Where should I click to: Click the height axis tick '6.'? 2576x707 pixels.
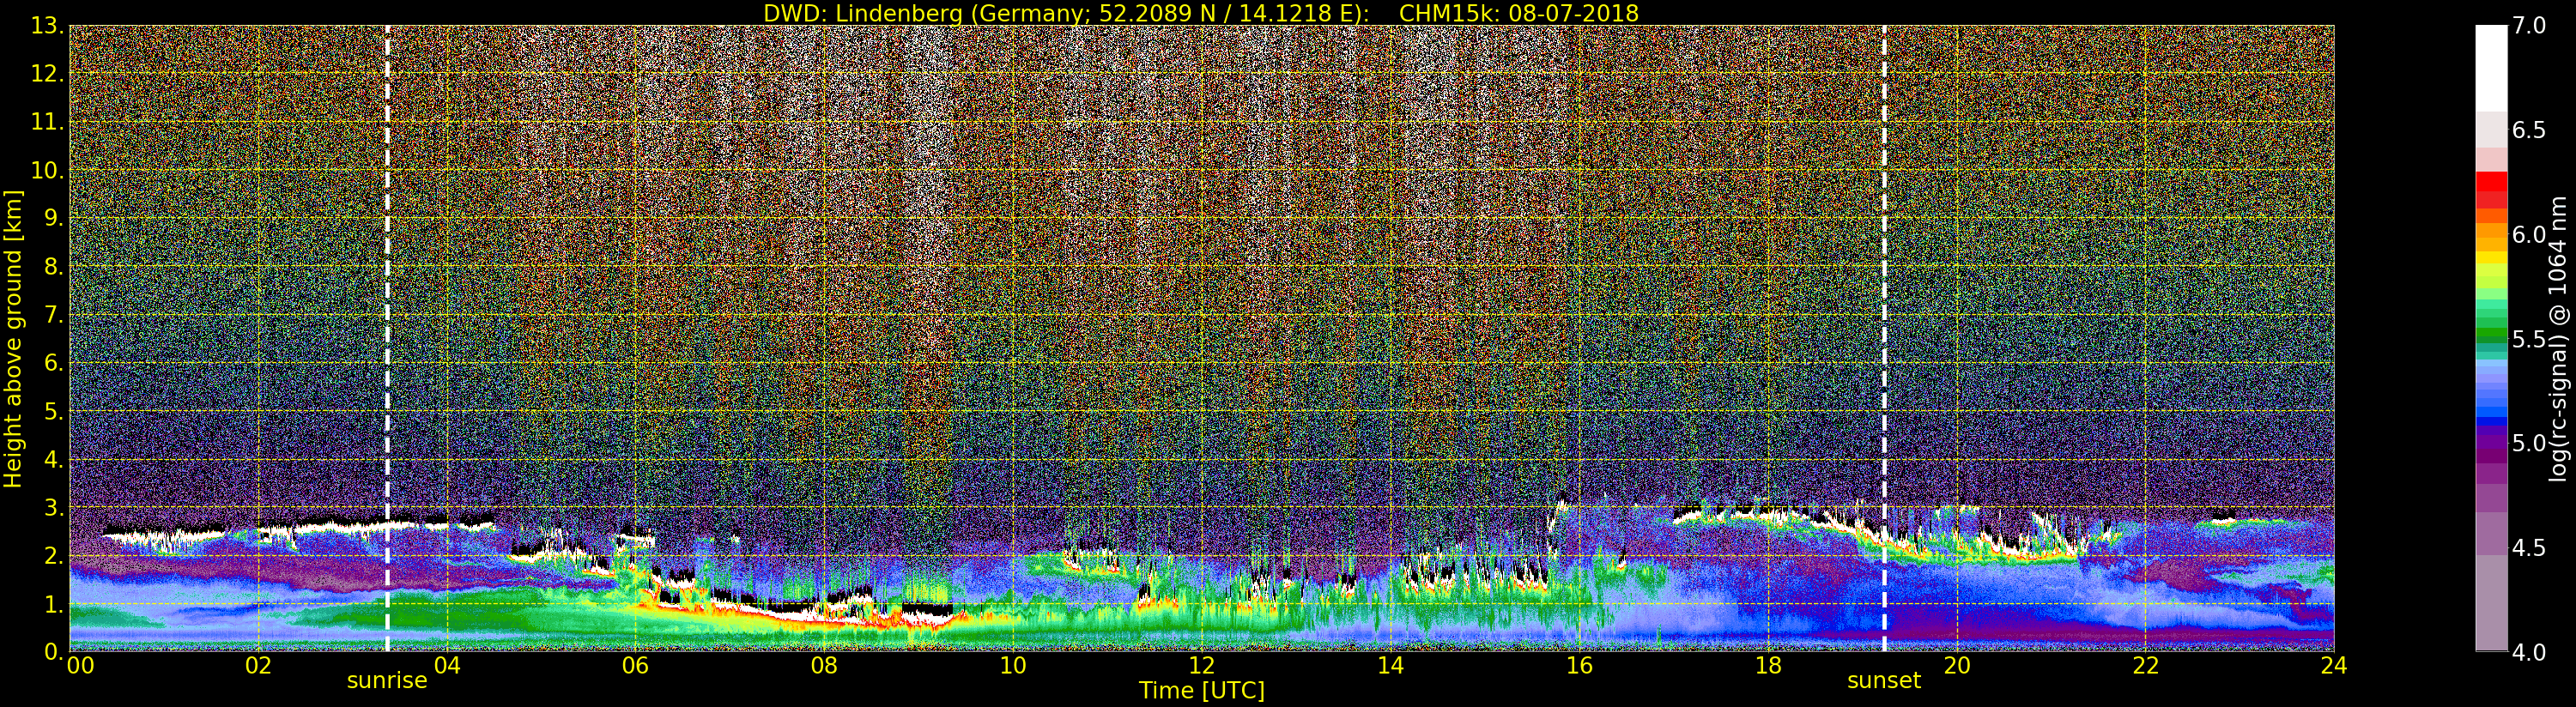[x=54, y=363]
